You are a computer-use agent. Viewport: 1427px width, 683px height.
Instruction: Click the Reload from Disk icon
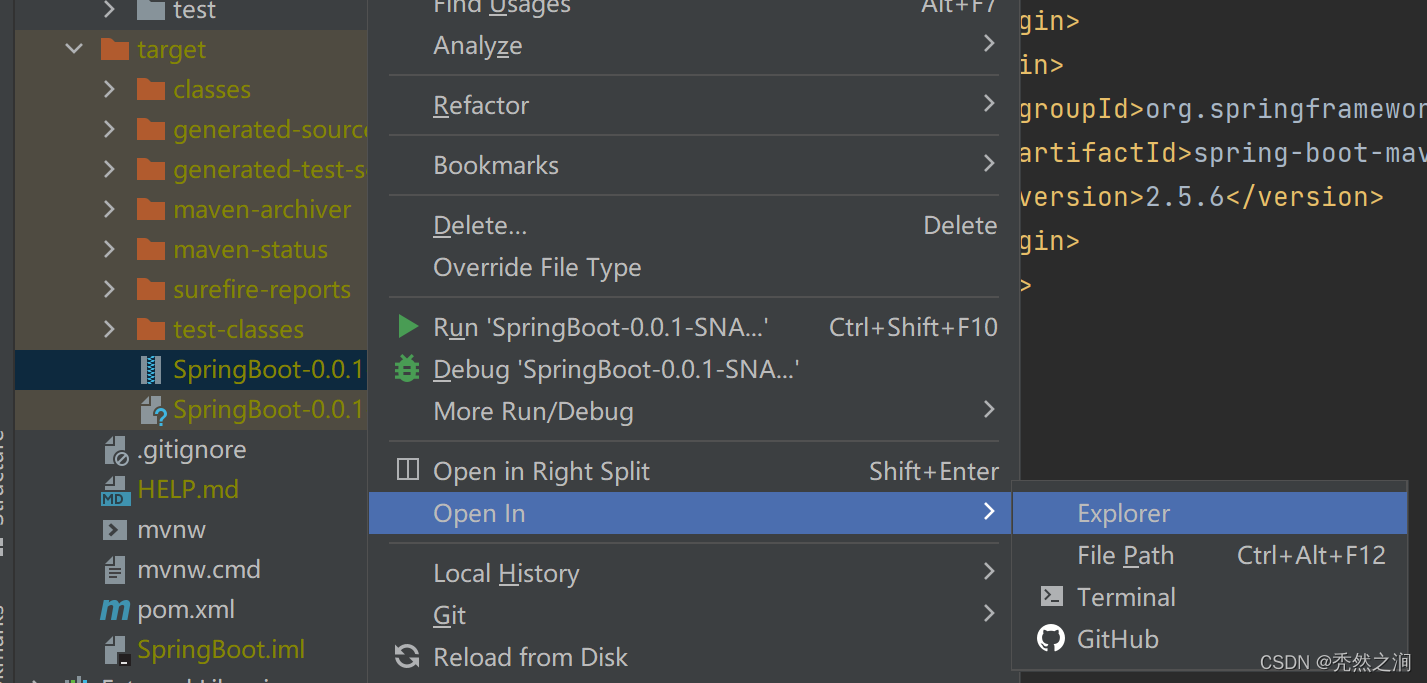coord(407,656)
